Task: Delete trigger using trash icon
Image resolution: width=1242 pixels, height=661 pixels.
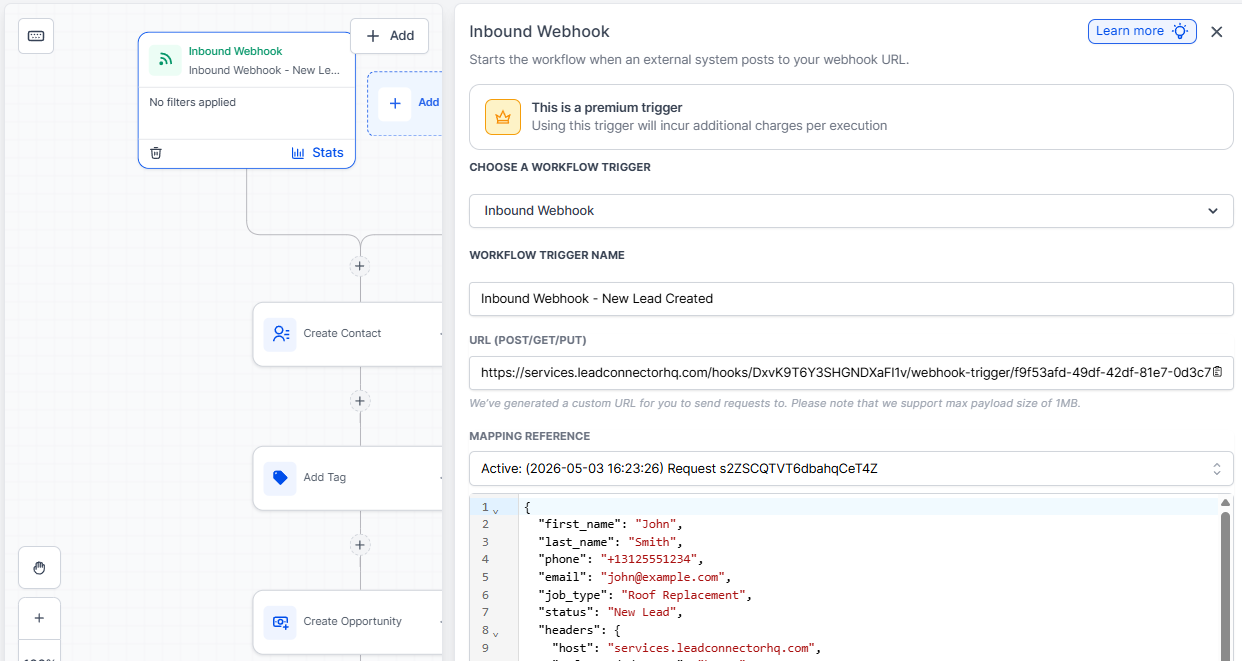Action: click(x=156, y=153)
